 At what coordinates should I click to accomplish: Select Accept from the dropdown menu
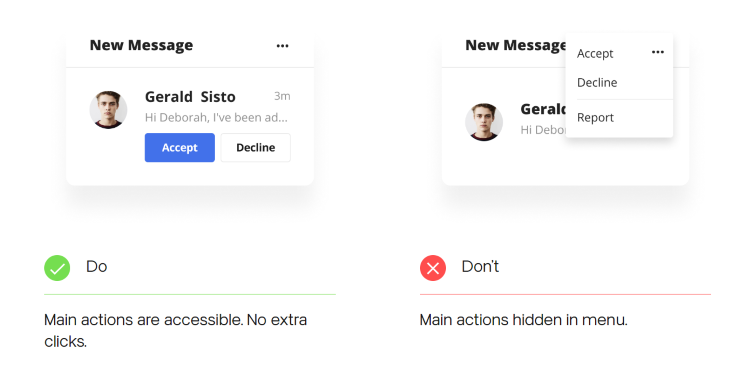[595, 54]
